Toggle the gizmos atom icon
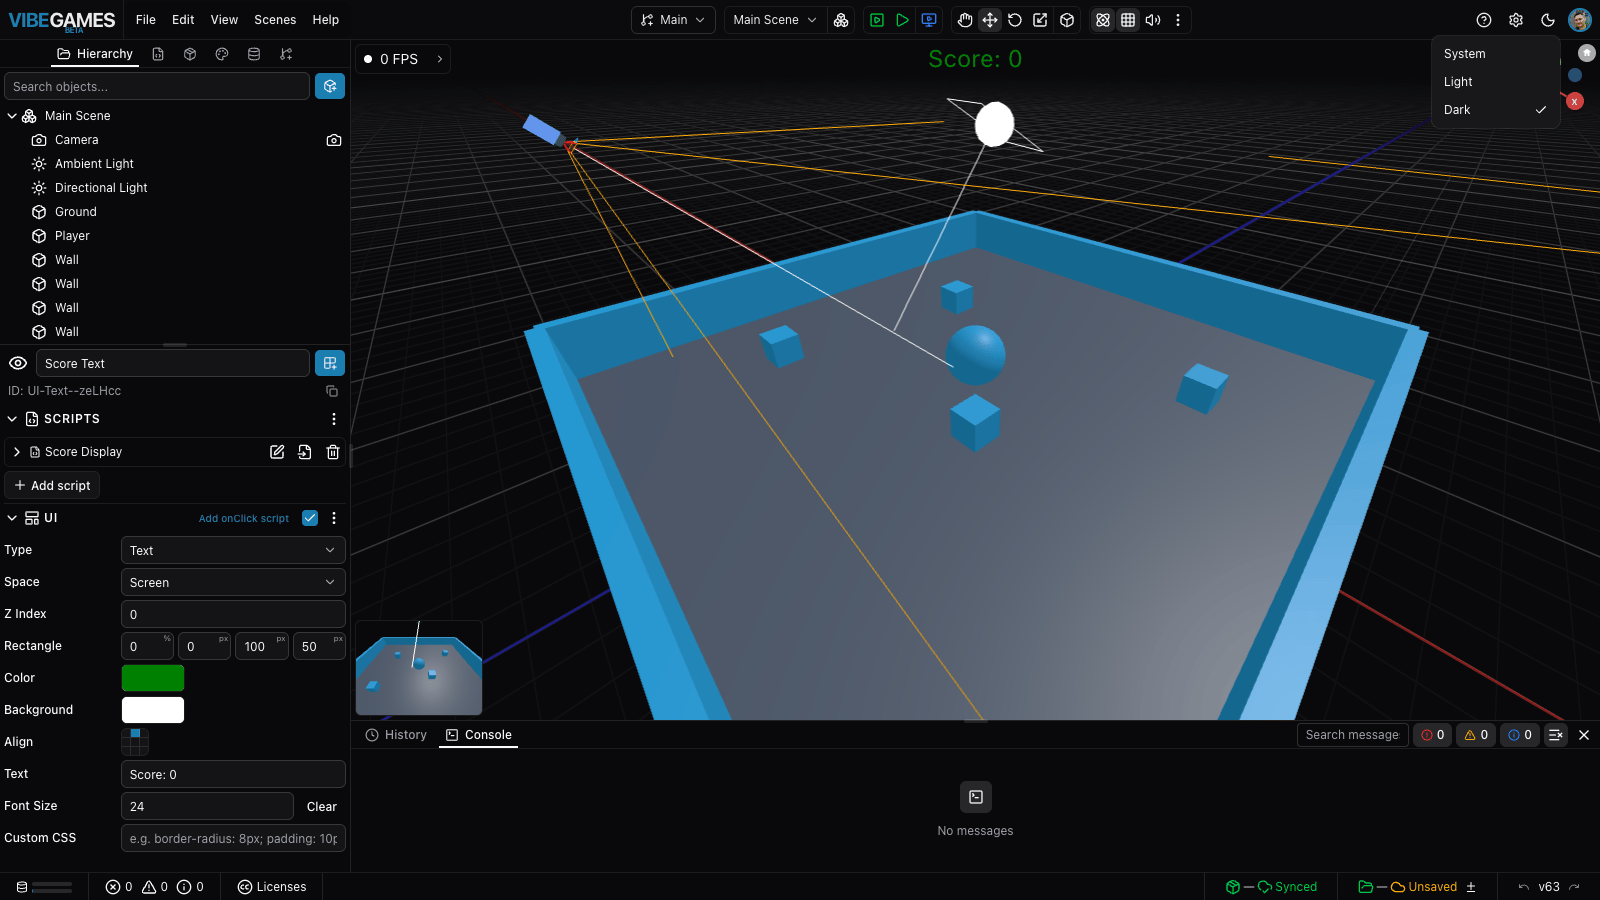The width and height of the screenshot is (1600, 900). 1103,20
